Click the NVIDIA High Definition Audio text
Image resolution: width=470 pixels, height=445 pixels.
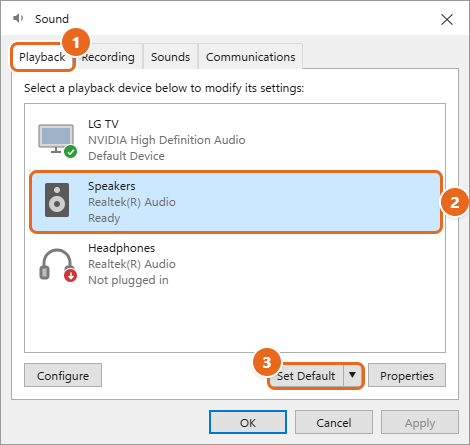tap(167, 140)
